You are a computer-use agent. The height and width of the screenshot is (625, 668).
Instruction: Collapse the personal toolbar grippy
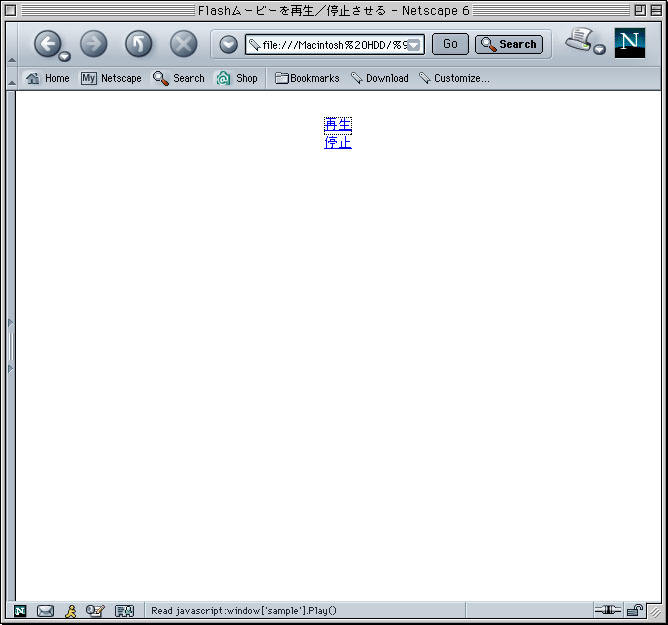pos(12,78)
